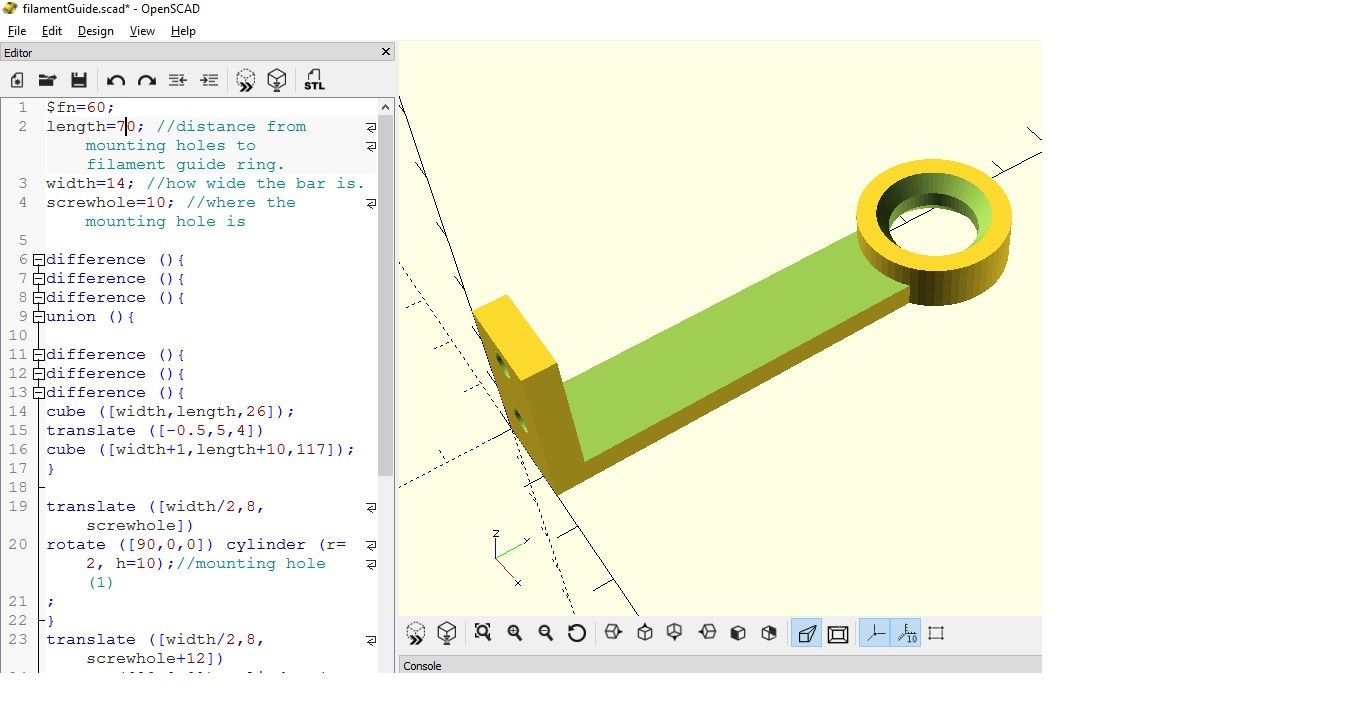Image resolution: width=1366 pixels, height=728 pixels.
Task: Click the "filament guide ring." comment text
Action: coord(186,165)
